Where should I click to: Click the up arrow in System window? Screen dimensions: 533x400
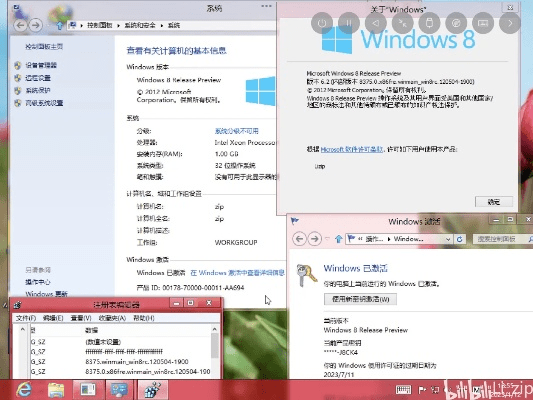pos(59,25)
